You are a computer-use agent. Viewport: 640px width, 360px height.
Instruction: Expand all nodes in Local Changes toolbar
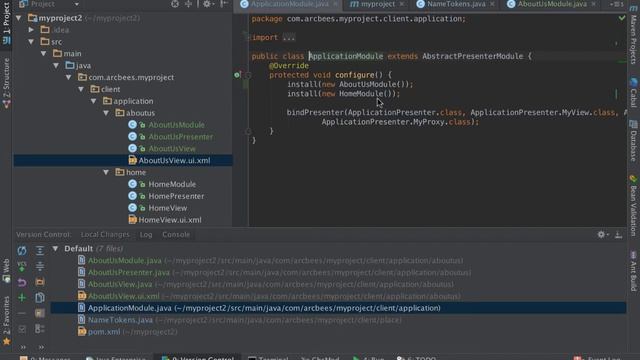point(40,250)
